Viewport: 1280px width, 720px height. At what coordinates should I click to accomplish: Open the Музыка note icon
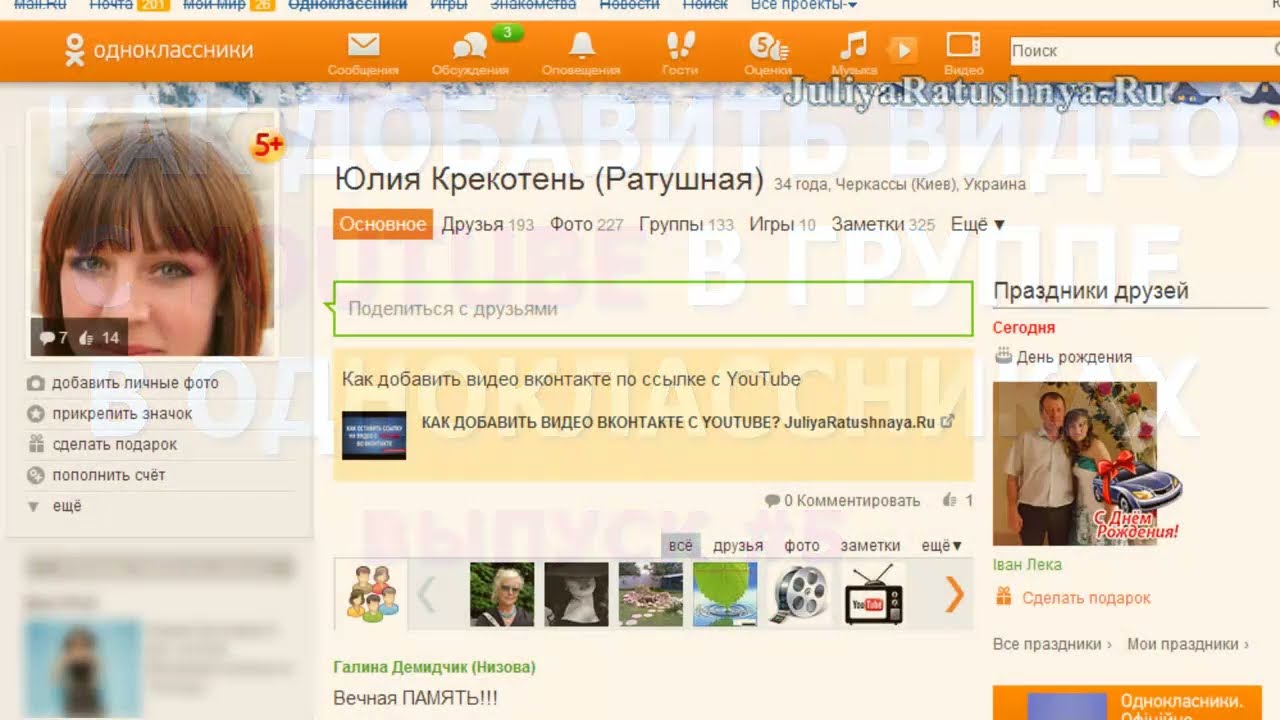(x=853, y=46)
